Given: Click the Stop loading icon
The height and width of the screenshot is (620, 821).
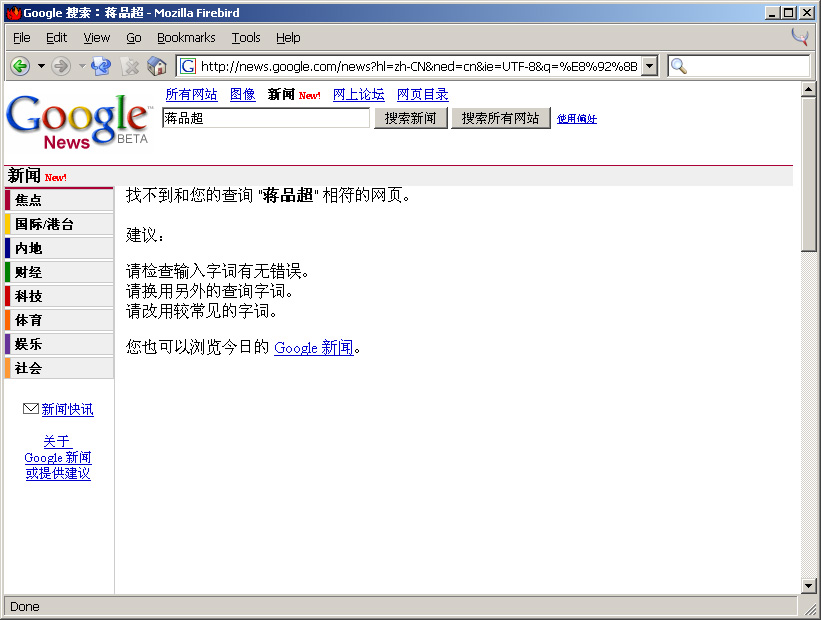Looking at the screenshot, I should point(129,66).
